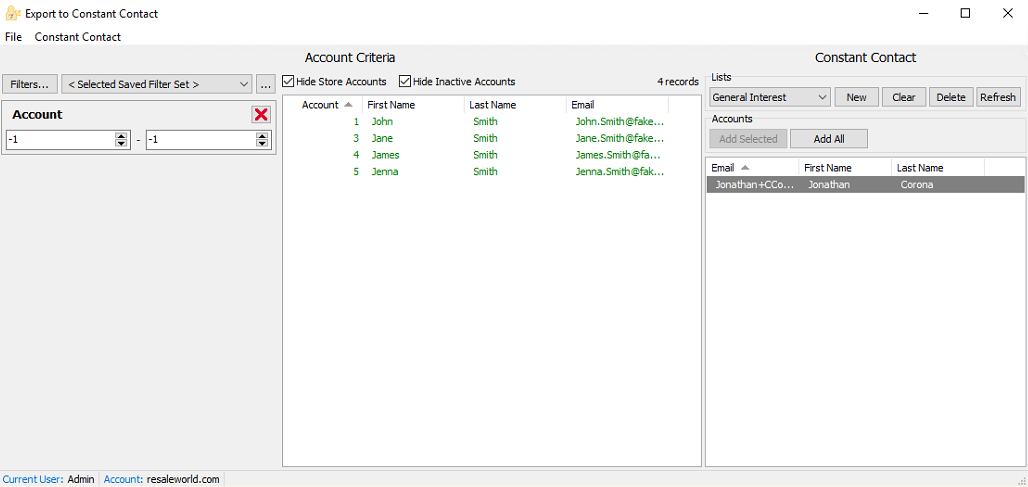Sort the accounts table by Last Name
The height and width of the screenshot is (487, 1028).
point(515,105)
